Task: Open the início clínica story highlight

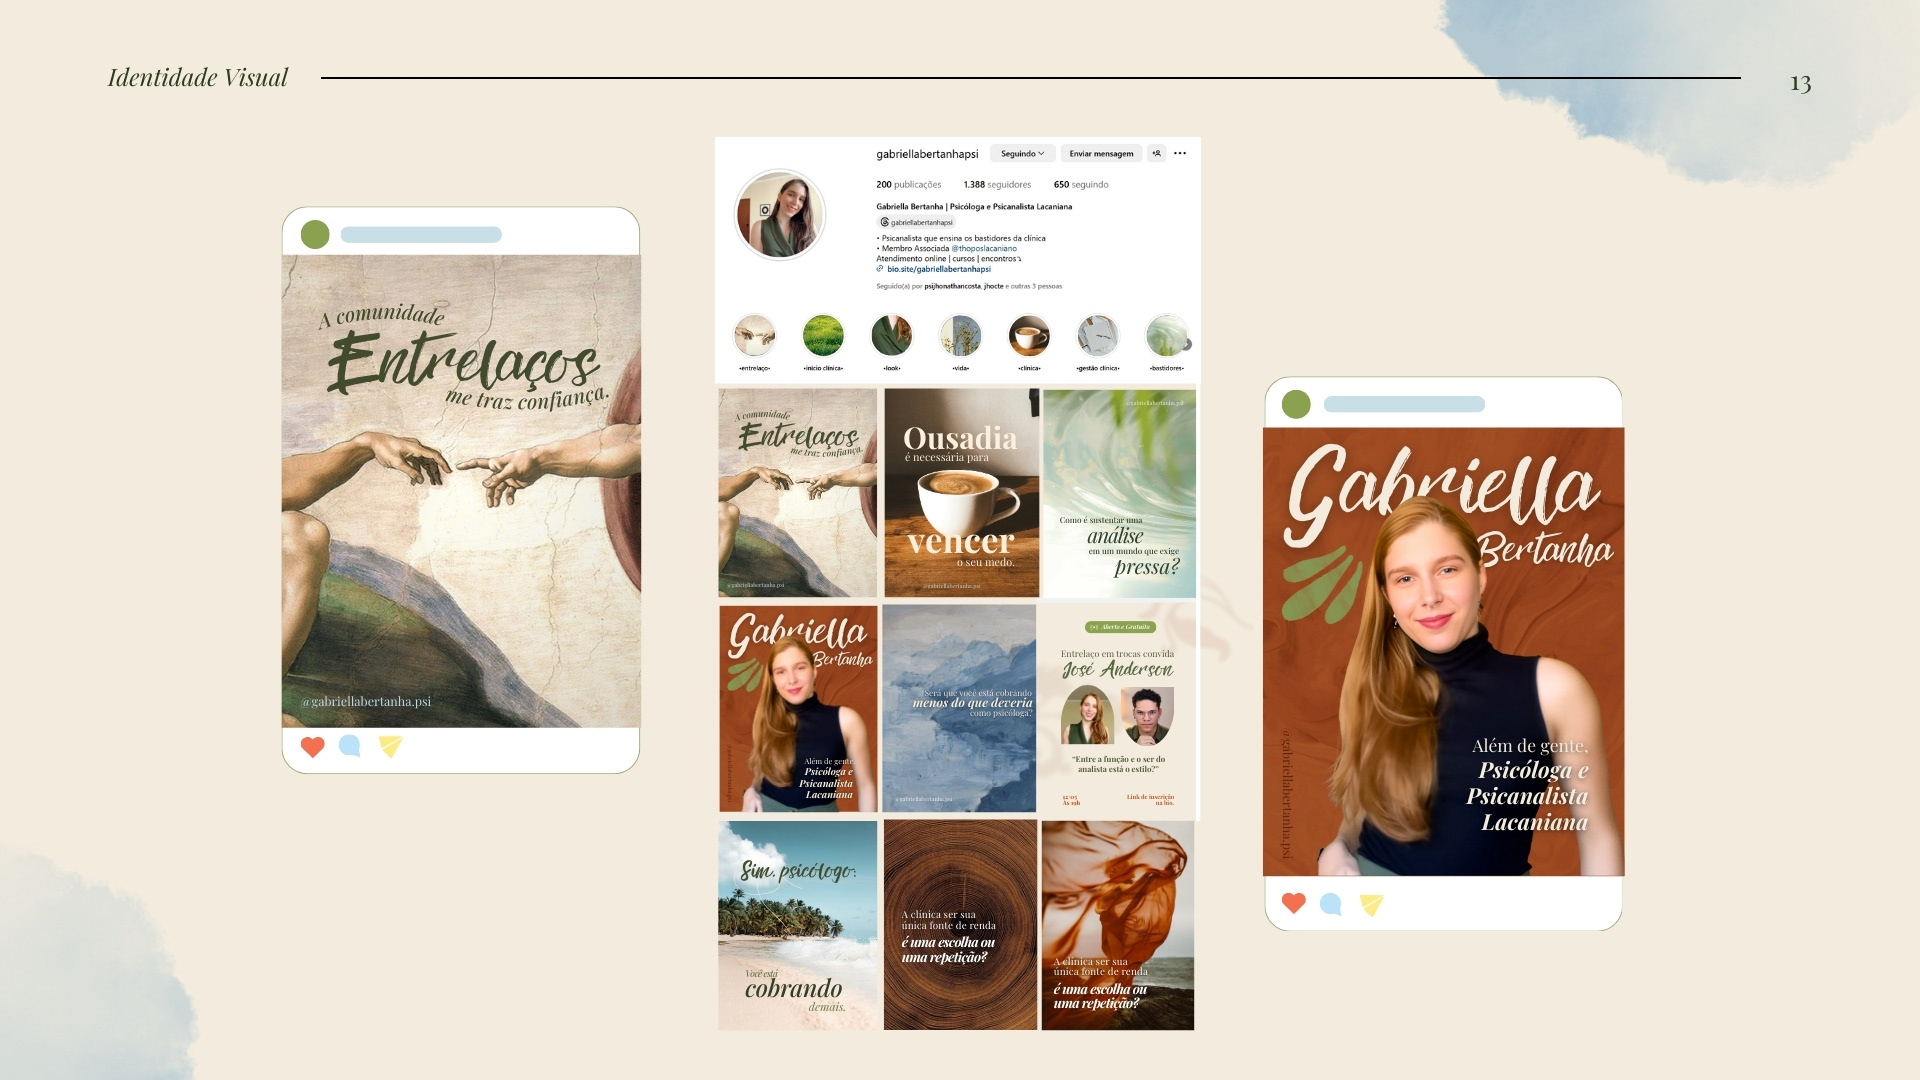Action: click(x=823, y=337)
